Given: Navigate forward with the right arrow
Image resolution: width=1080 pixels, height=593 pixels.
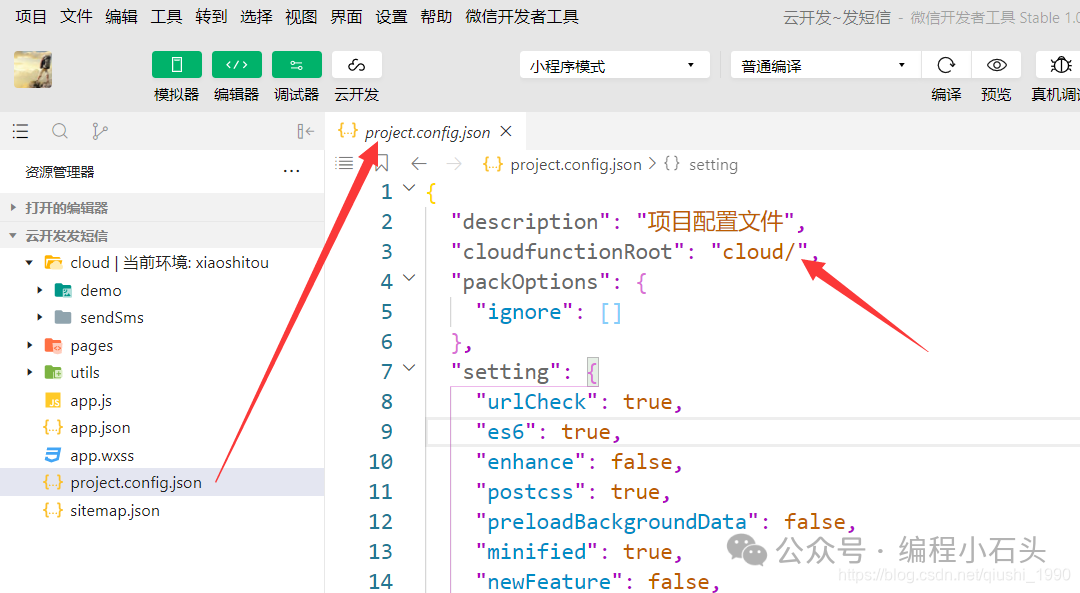Looking at the screenshot, I should 454,163.
